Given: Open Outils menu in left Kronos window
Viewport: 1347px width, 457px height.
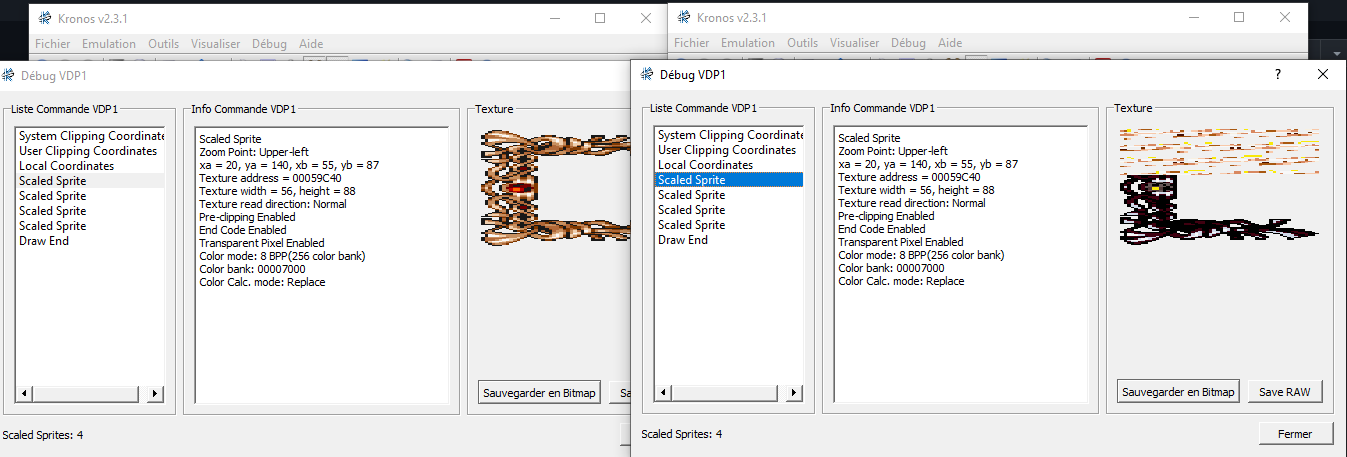Looking at the screenshot, I should 164,44.
